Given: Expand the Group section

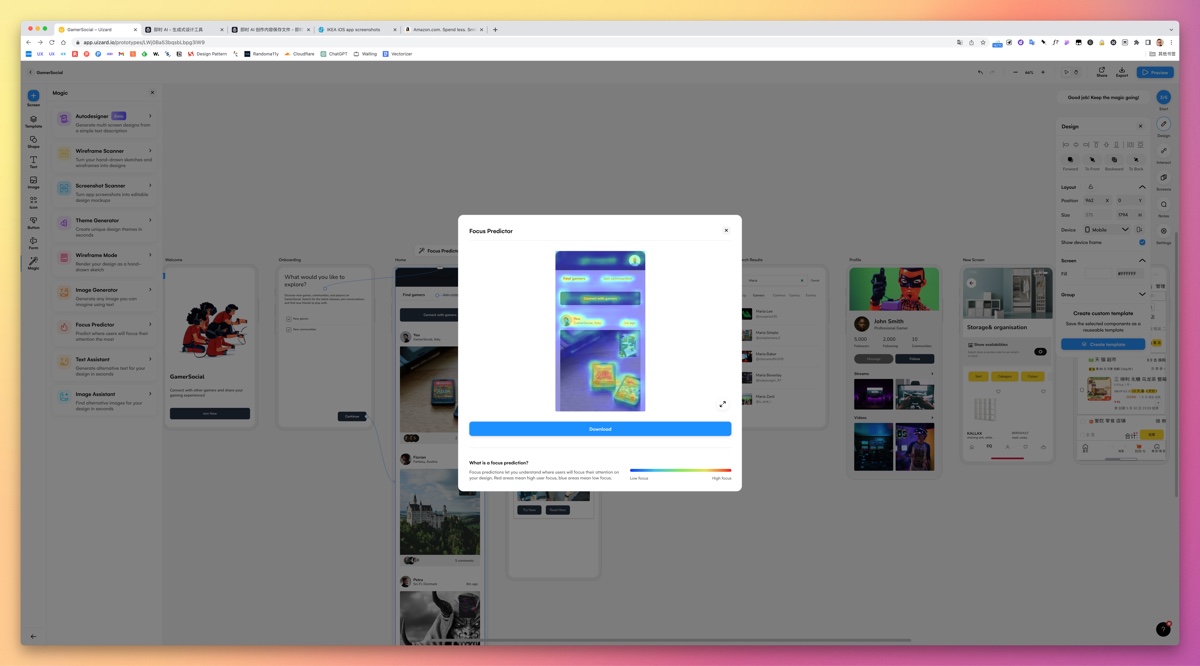Looking at the screenshot, I should pyautogui.click(x=1141, y=294).
